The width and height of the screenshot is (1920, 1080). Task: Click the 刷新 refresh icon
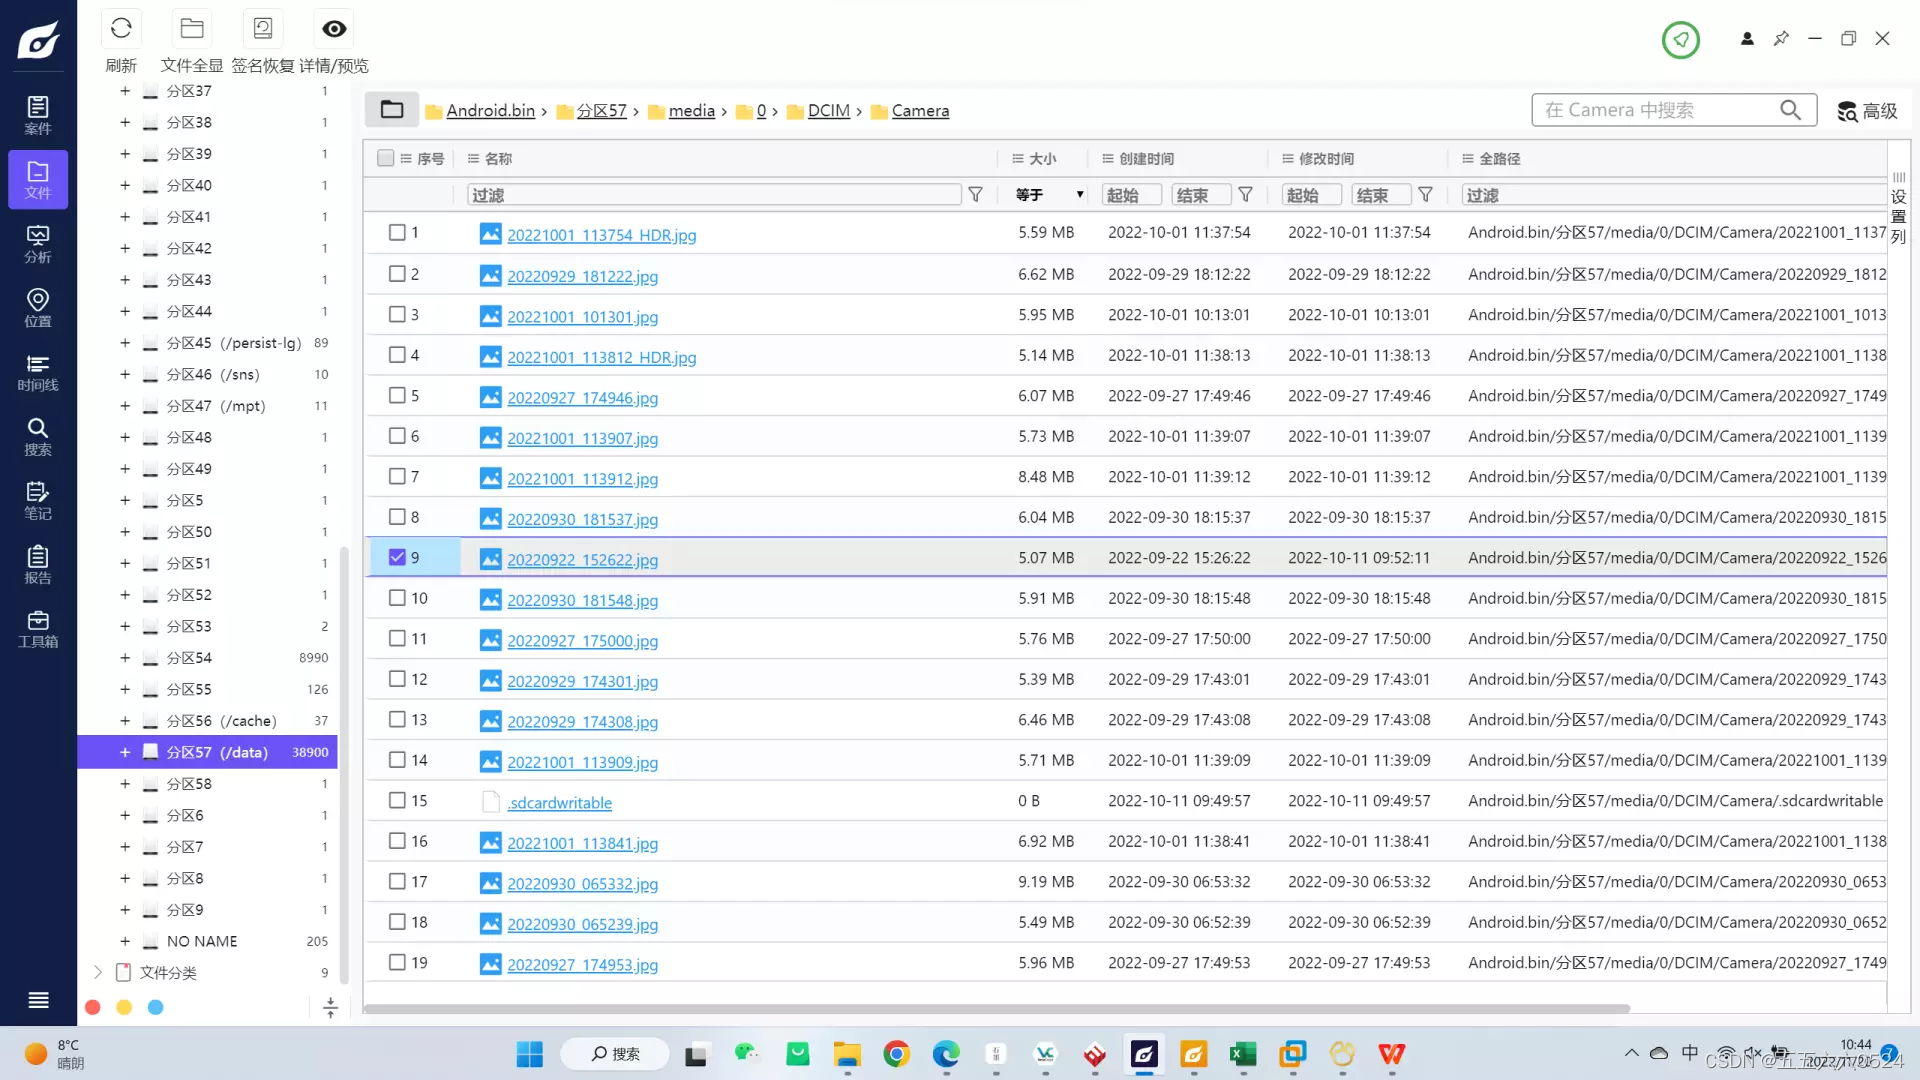(x=121, y=29)
